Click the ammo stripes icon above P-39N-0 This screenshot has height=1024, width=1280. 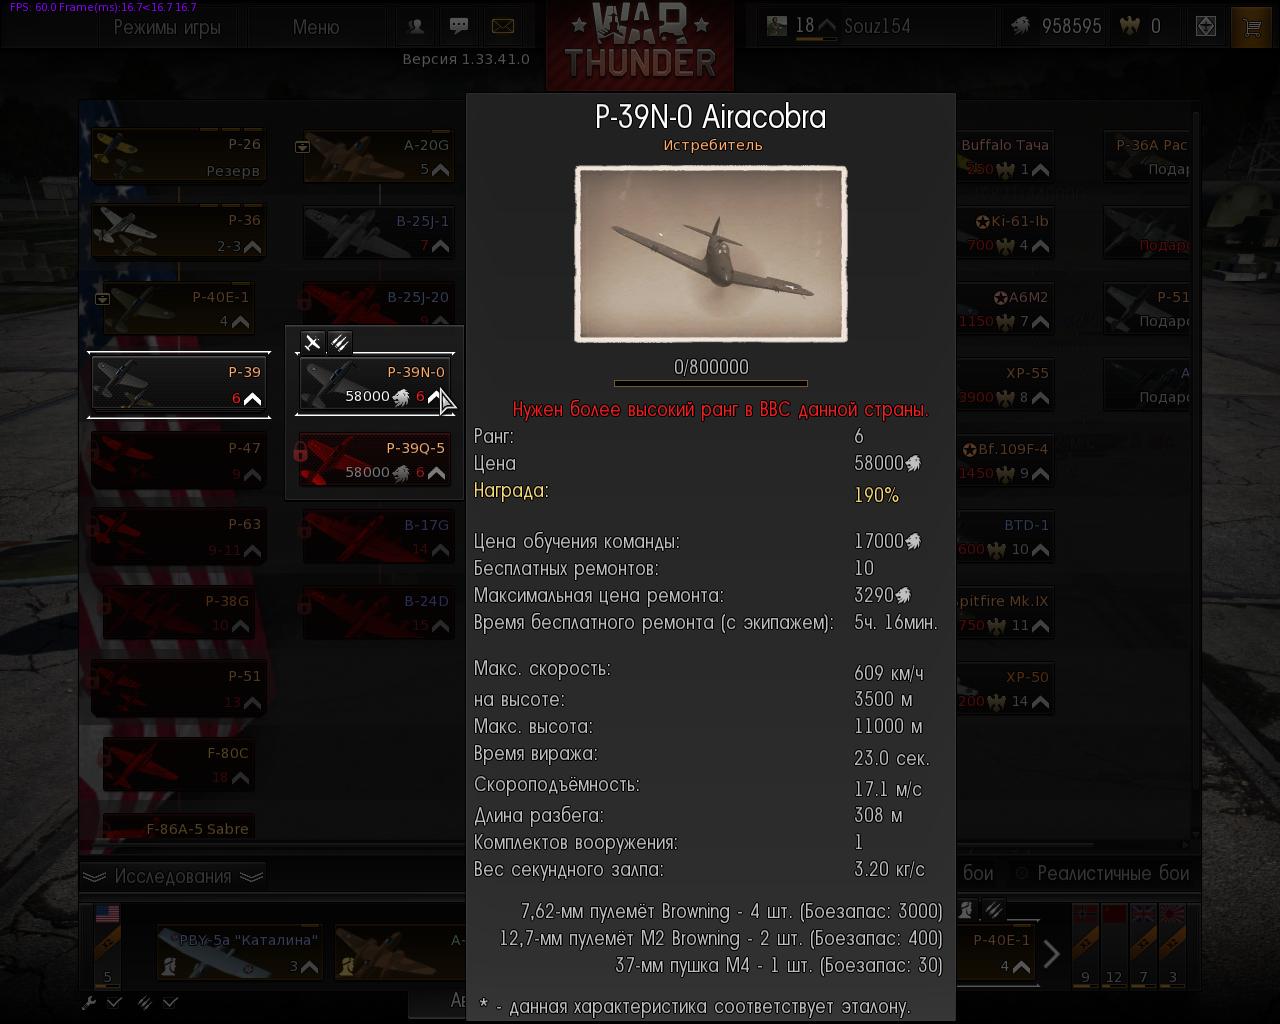[x=340, y=343]
